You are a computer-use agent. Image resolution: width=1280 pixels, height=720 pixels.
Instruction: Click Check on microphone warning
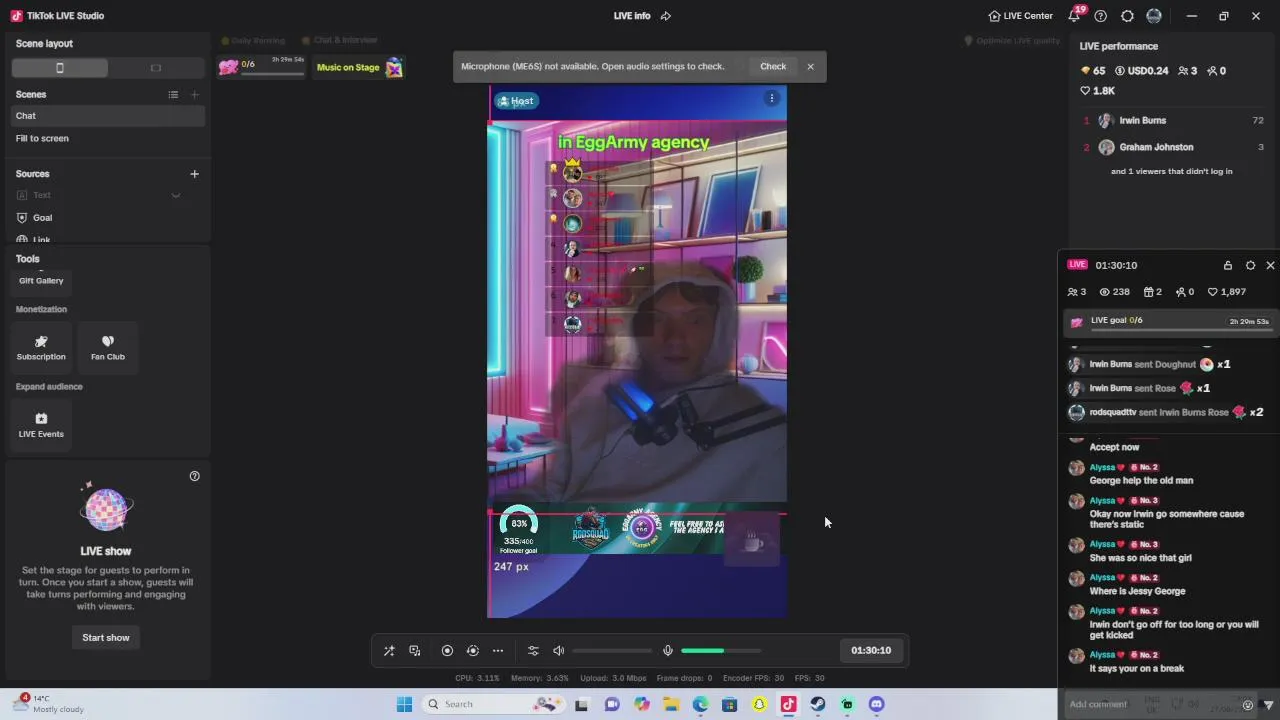(773, 66)
